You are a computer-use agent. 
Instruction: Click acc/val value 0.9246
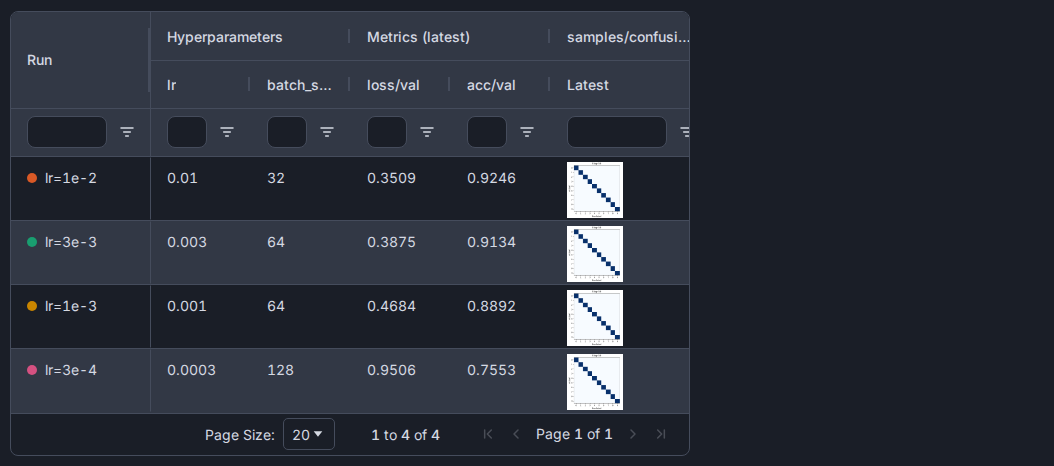coord(491,178)
